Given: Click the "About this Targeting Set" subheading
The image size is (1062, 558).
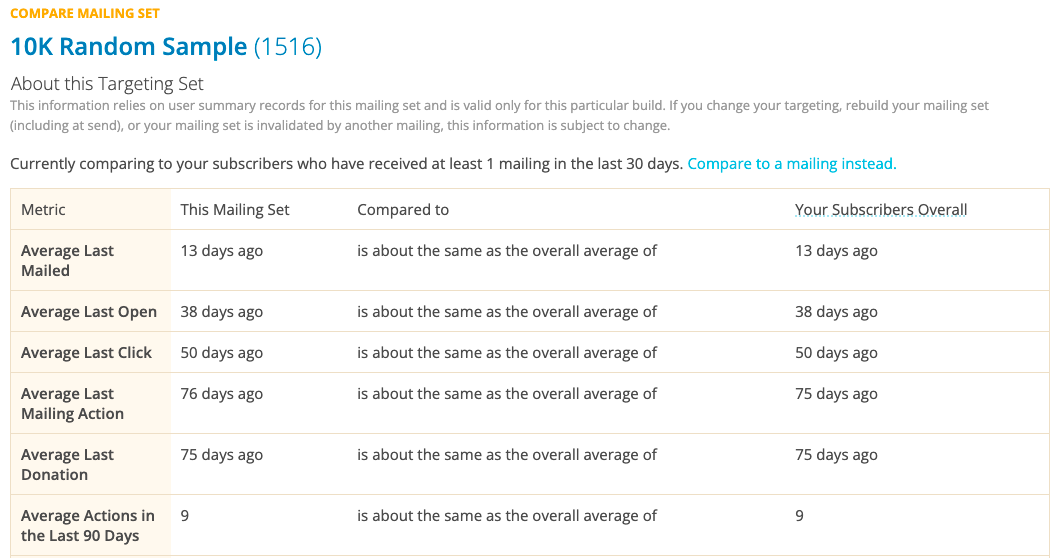Looking at the screenshot, I should 107,84.
